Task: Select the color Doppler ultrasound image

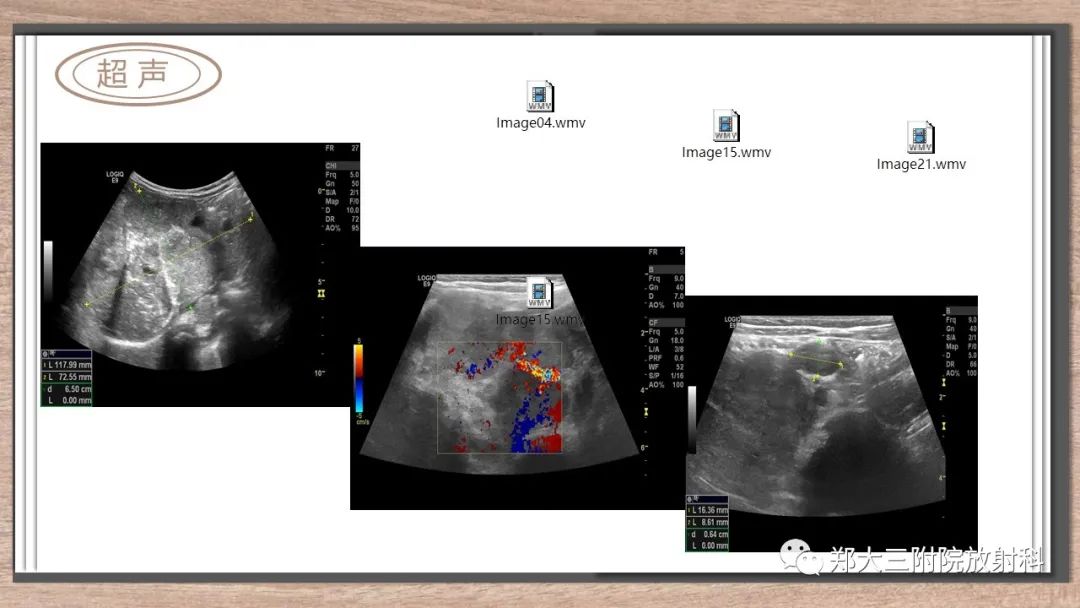Action: coord(517,378)
